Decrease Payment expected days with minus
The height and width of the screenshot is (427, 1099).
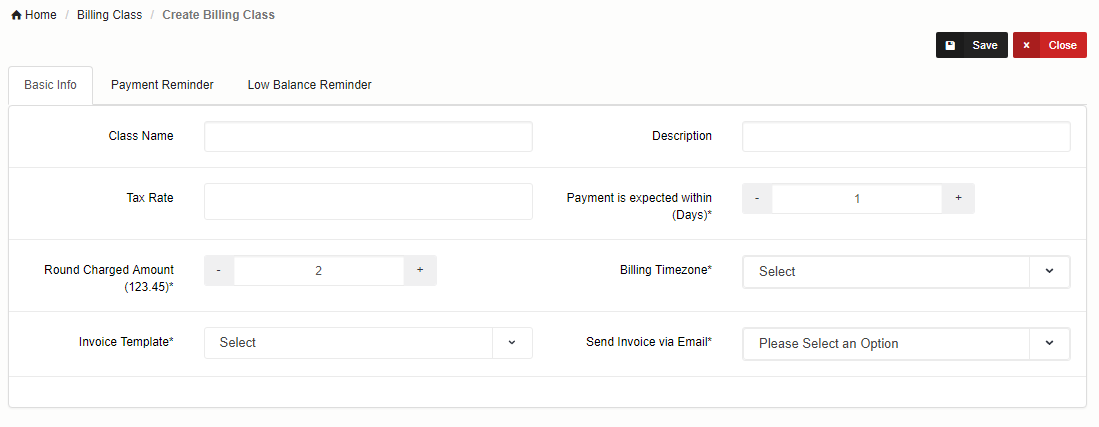coord(757,199)
